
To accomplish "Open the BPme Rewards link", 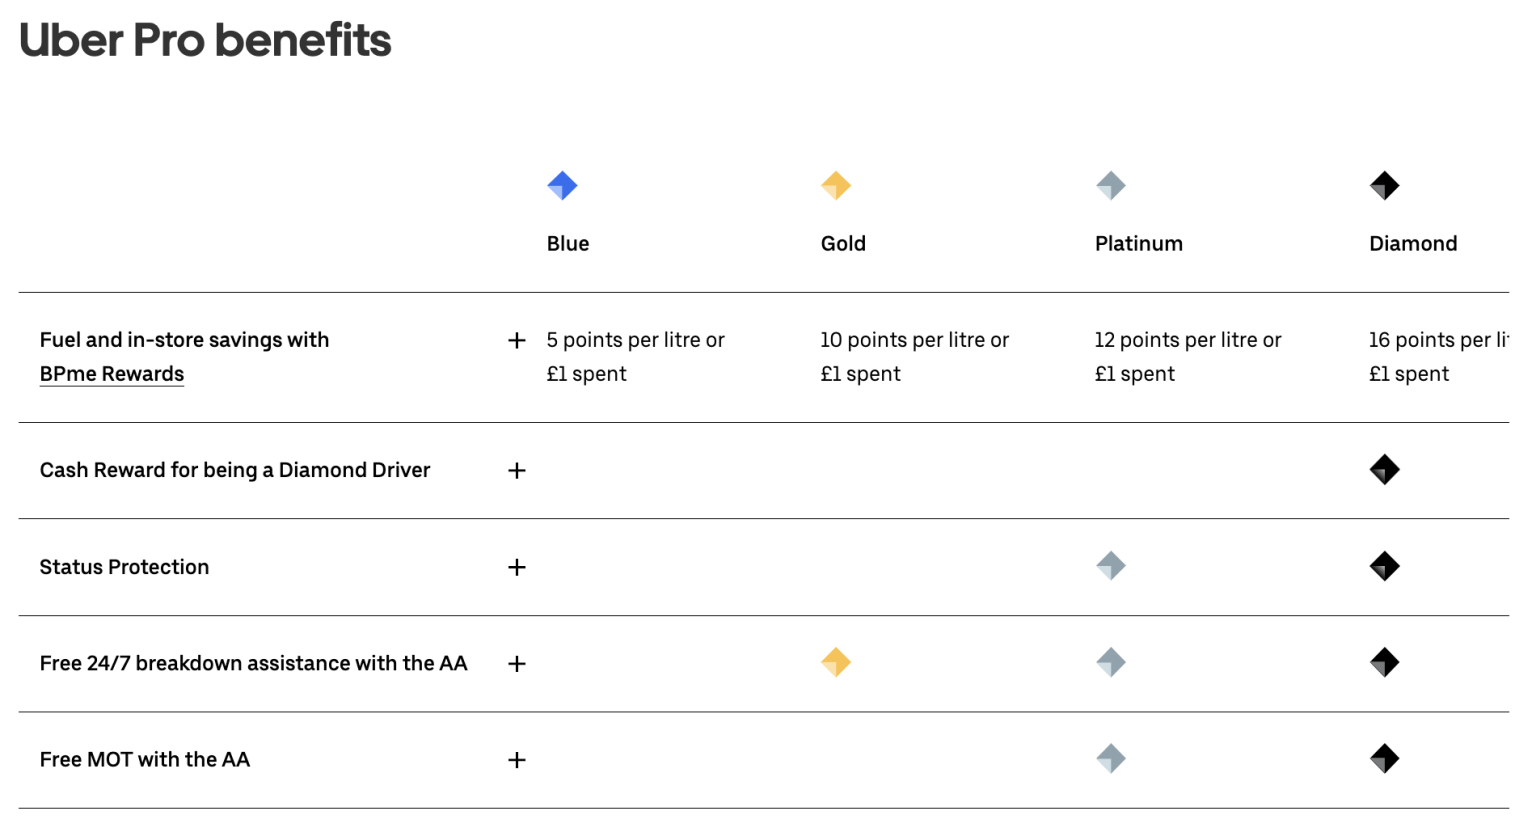I will 111,373.
